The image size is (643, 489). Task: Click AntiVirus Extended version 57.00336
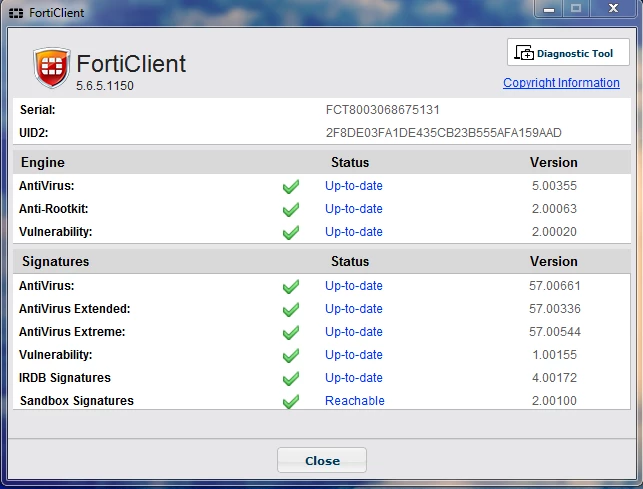tap(555, 308)
